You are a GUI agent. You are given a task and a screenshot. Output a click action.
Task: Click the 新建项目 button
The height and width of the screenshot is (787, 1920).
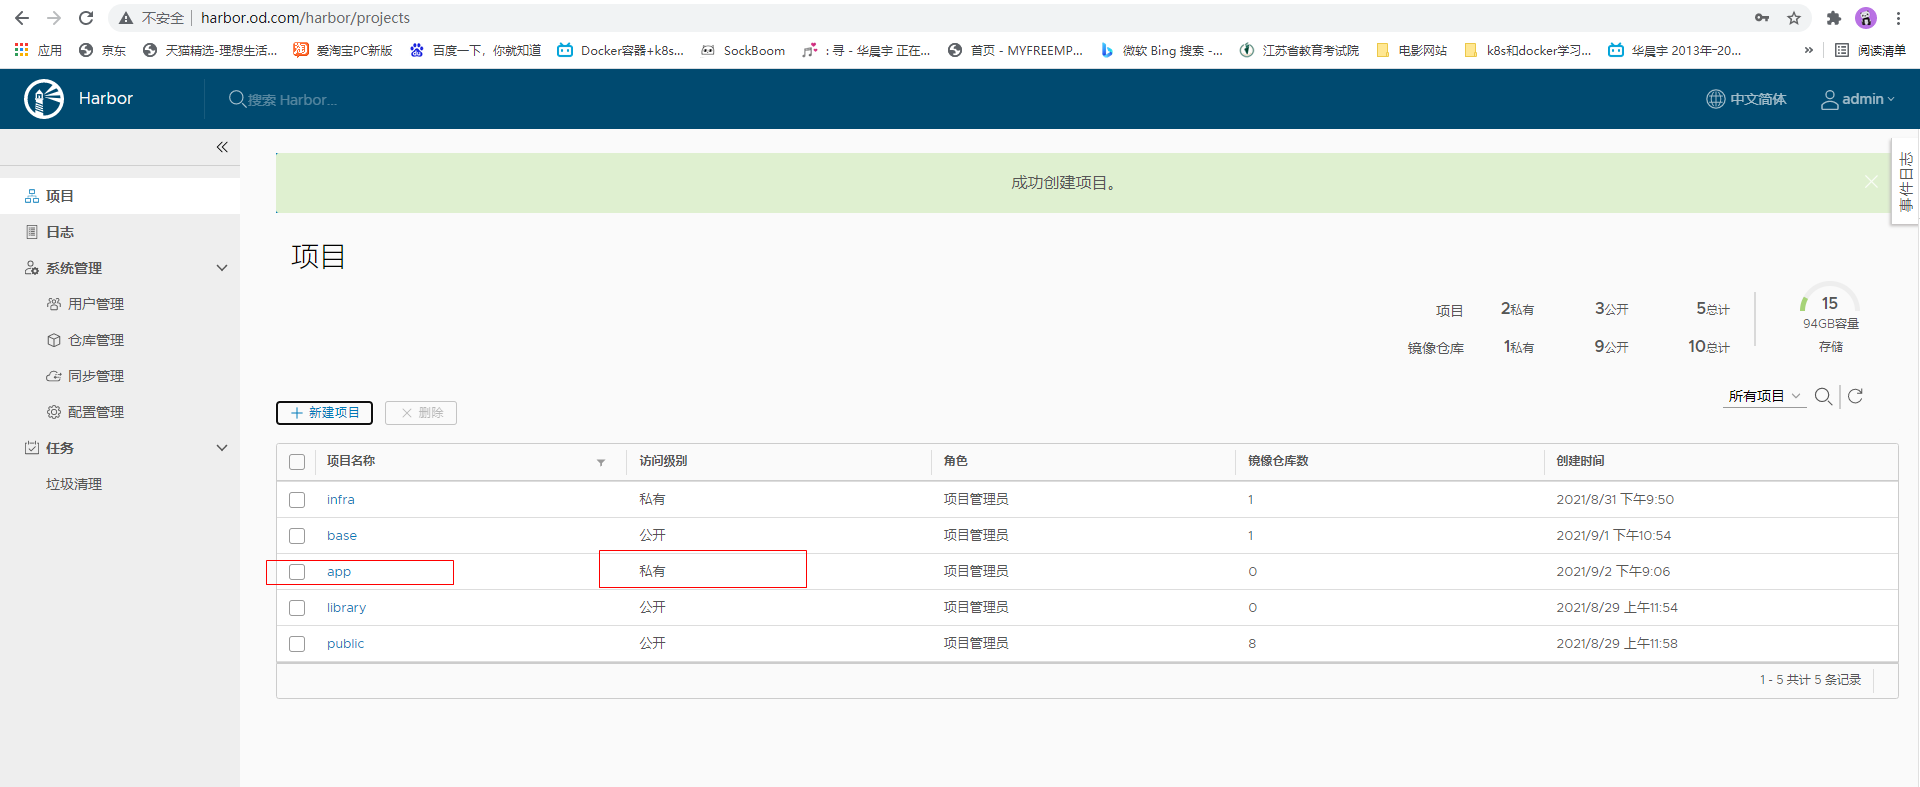coord(324,413)
